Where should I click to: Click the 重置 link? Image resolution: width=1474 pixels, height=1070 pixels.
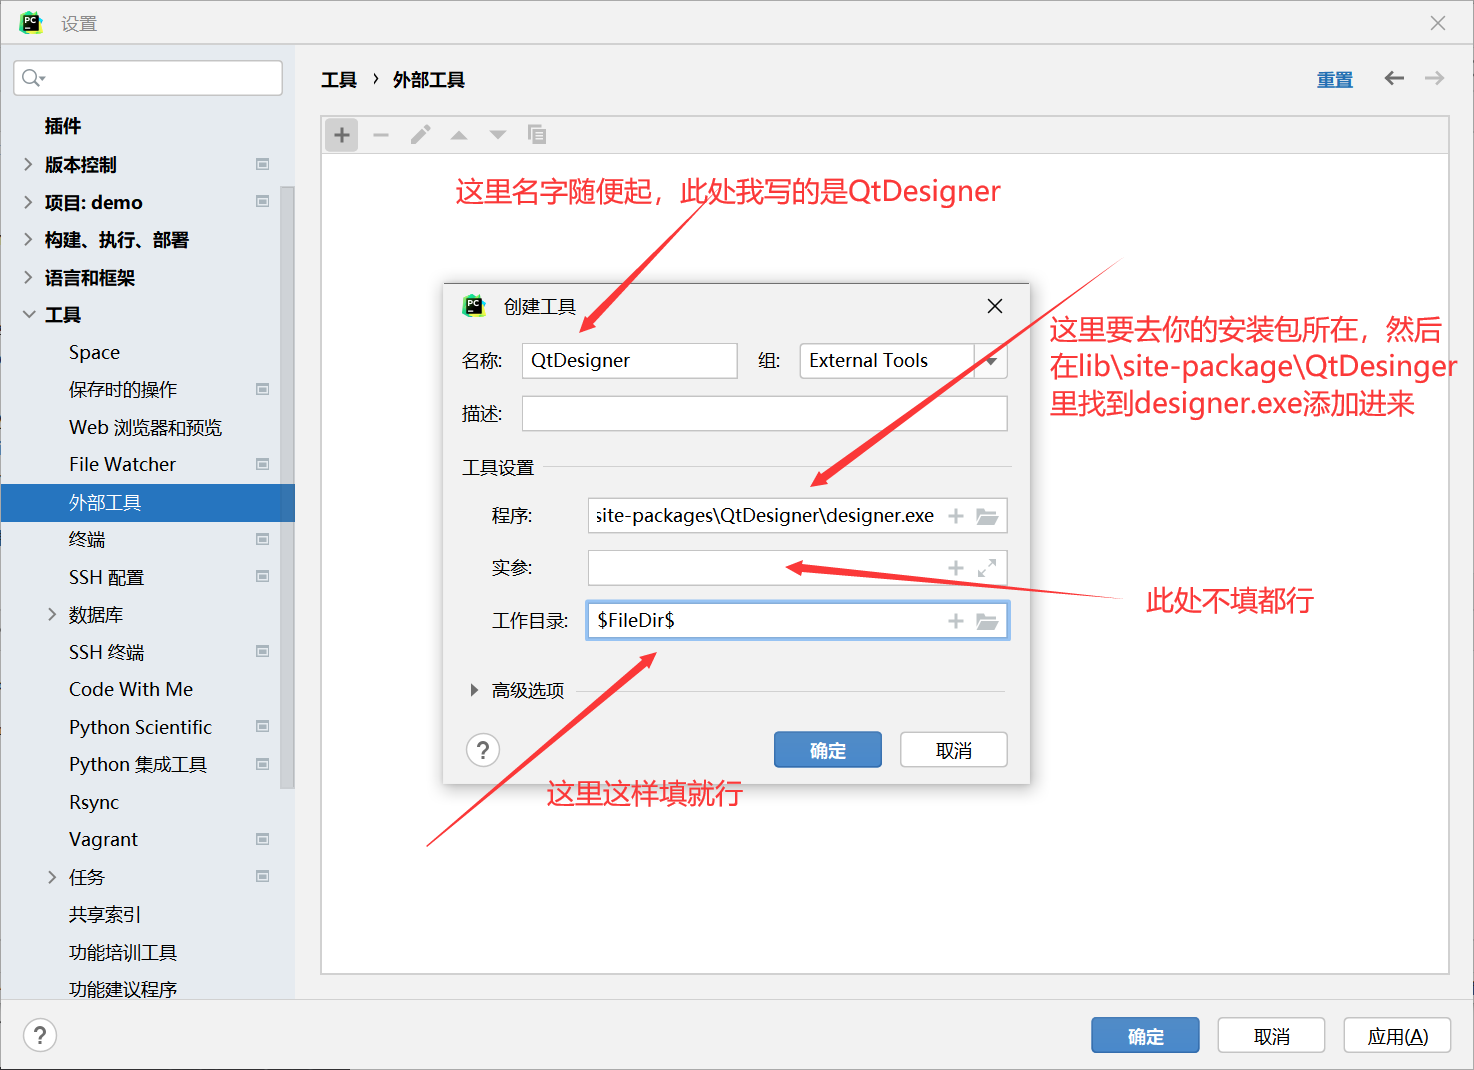[x=1334, y=78]
